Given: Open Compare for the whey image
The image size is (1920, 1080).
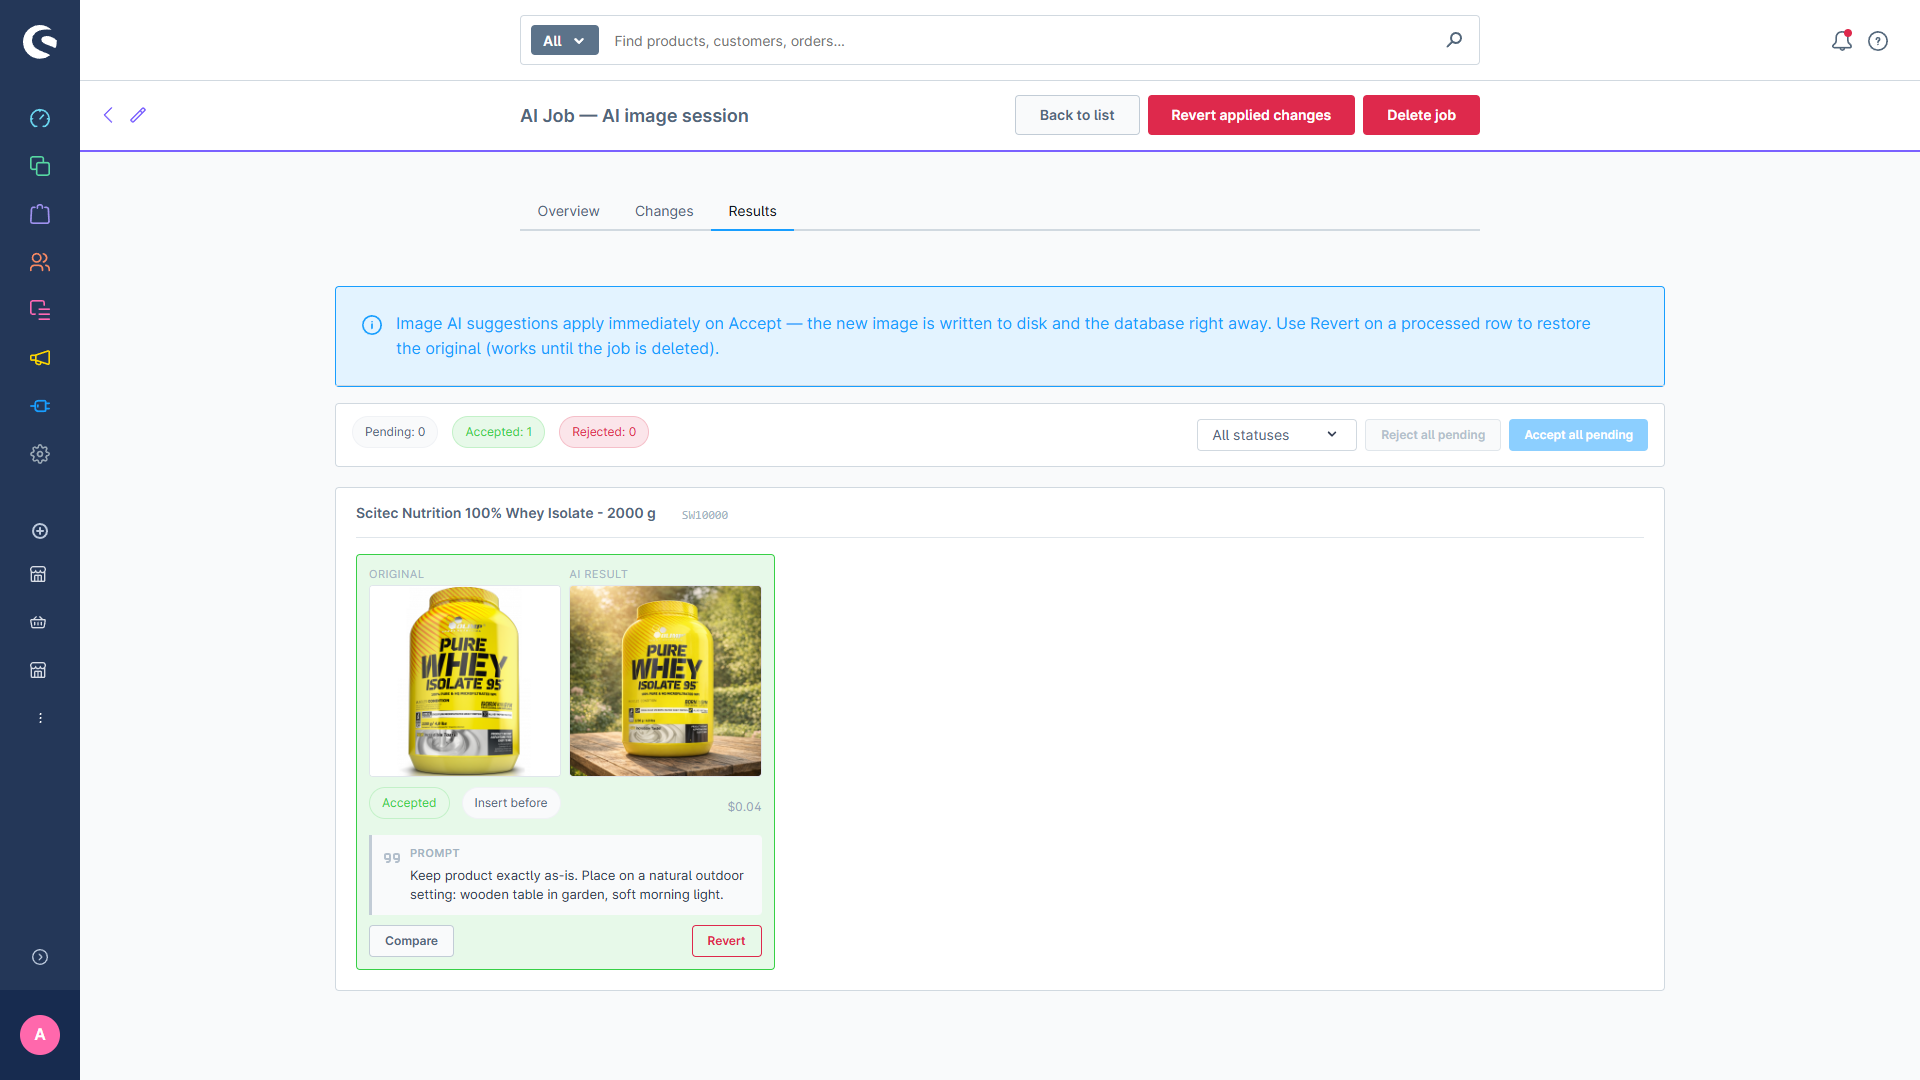Looking at the screenshot, I should [x=411, y=941].
